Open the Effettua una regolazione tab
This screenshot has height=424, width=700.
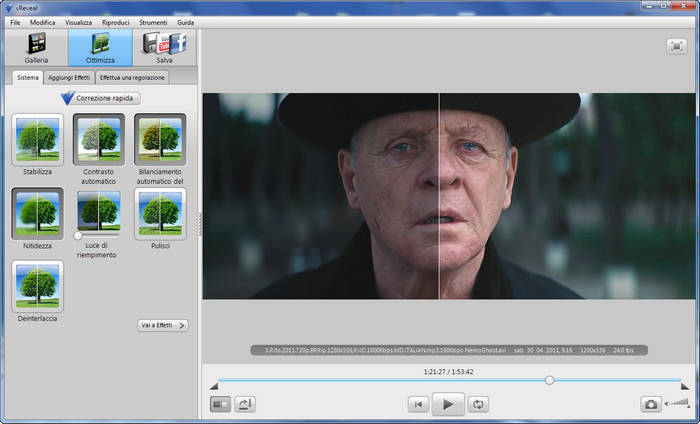pyautogui.click(x=132, y=78)
